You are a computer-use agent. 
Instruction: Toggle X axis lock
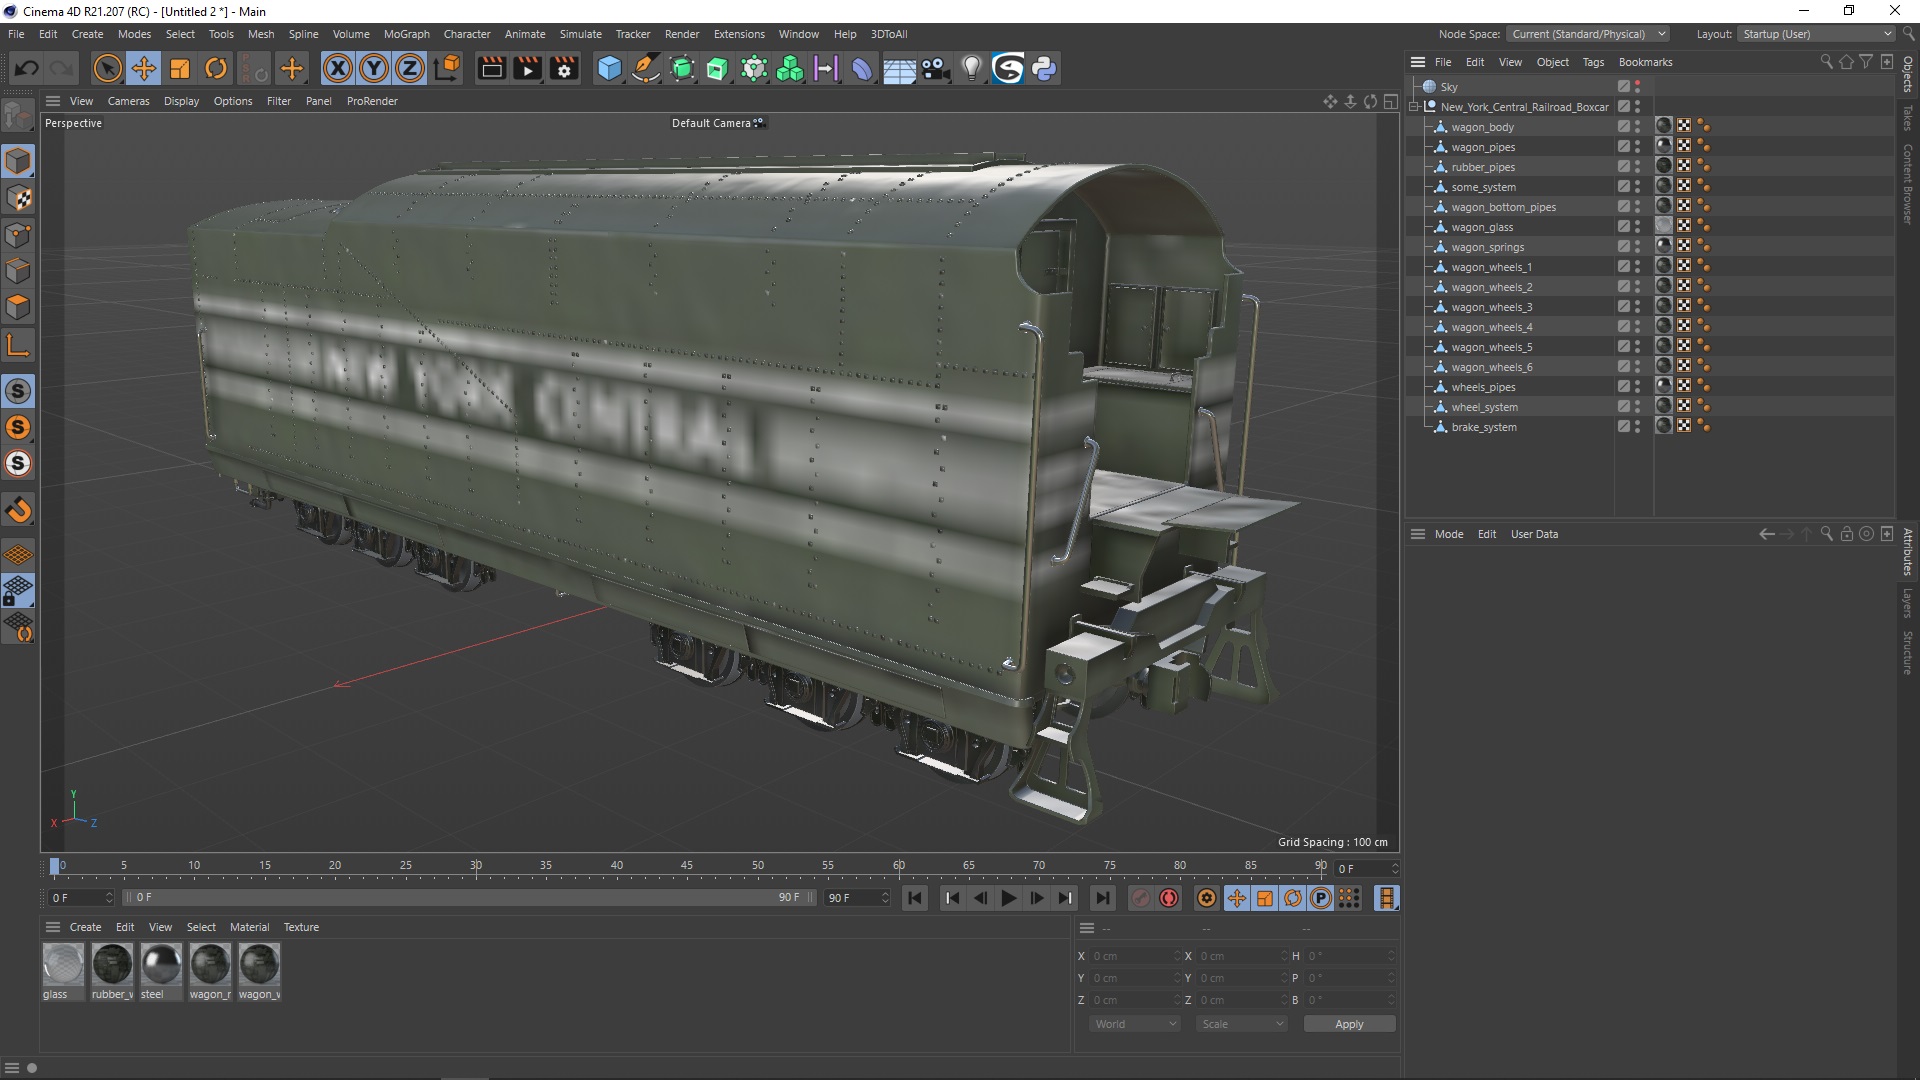(x=338, y=68)
